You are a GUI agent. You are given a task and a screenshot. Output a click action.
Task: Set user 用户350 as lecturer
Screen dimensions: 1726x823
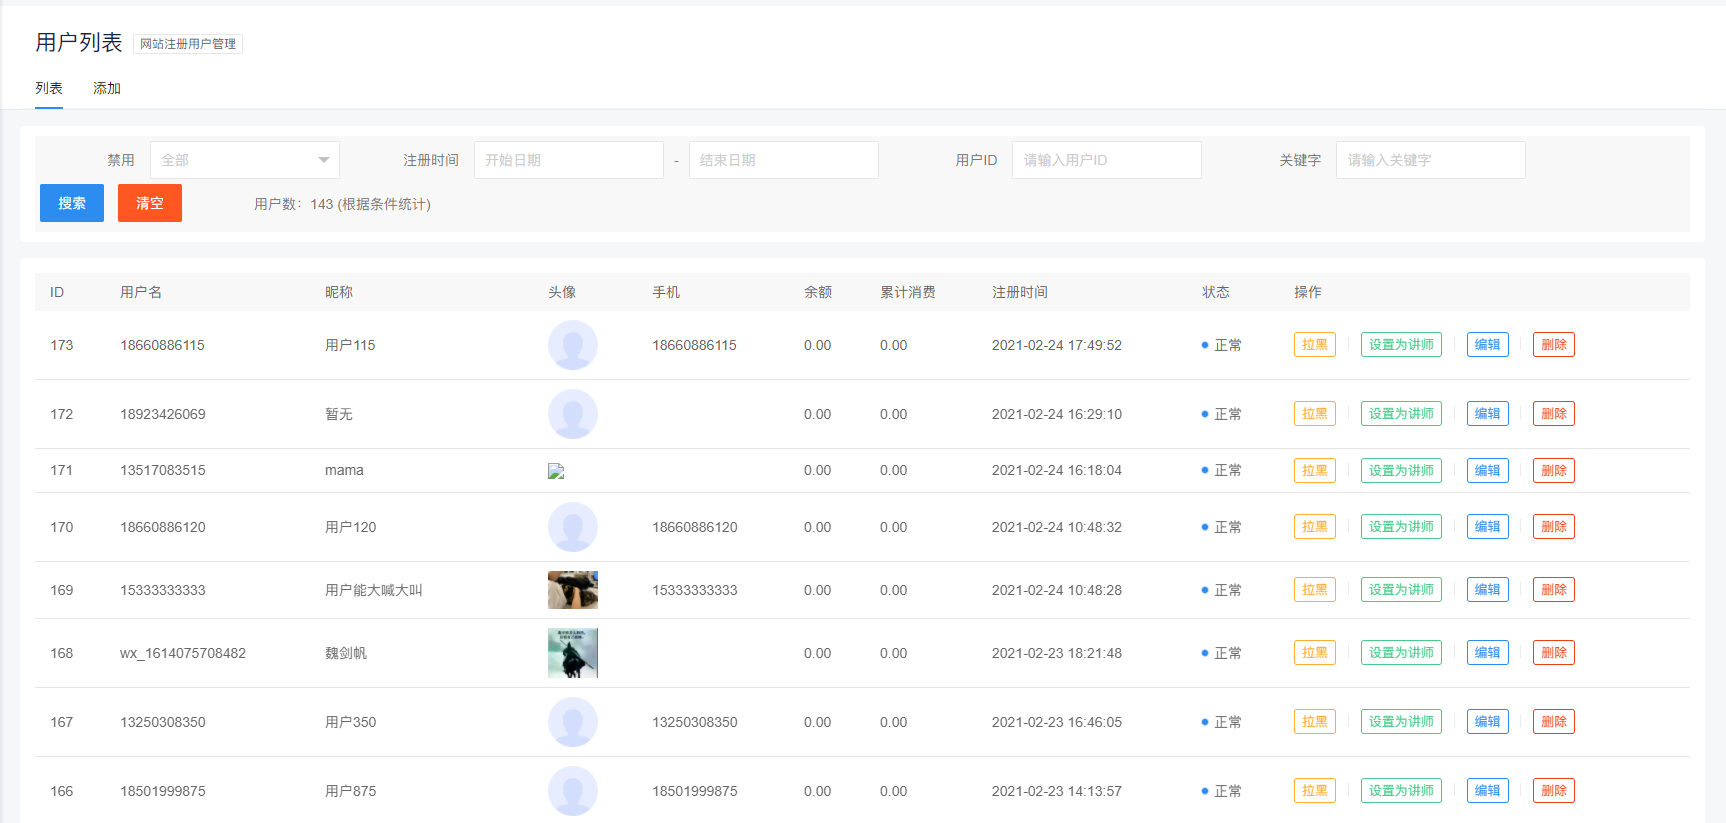[x=1401, y=722]
